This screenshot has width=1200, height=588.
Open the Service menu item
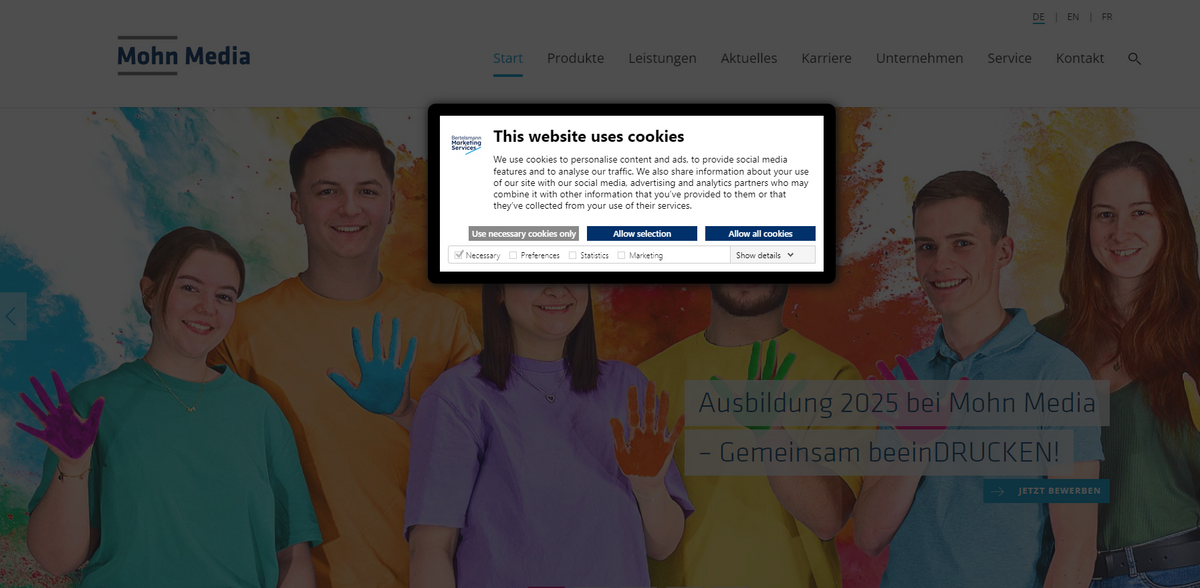pos(1009,58)
